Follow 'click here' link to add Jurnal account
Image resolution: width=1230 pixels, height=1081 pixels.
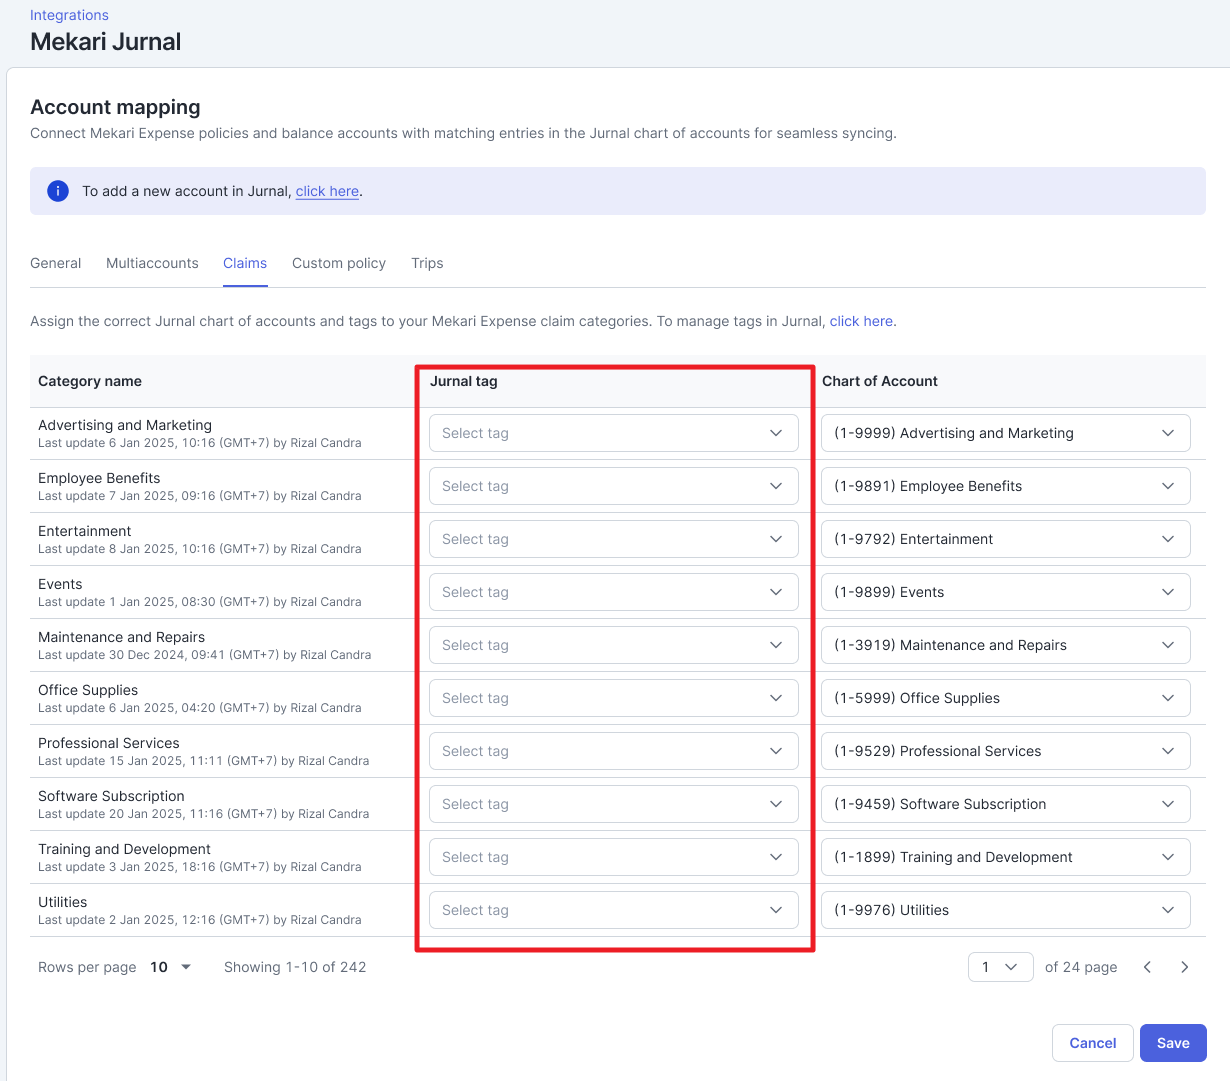(327, 191)
